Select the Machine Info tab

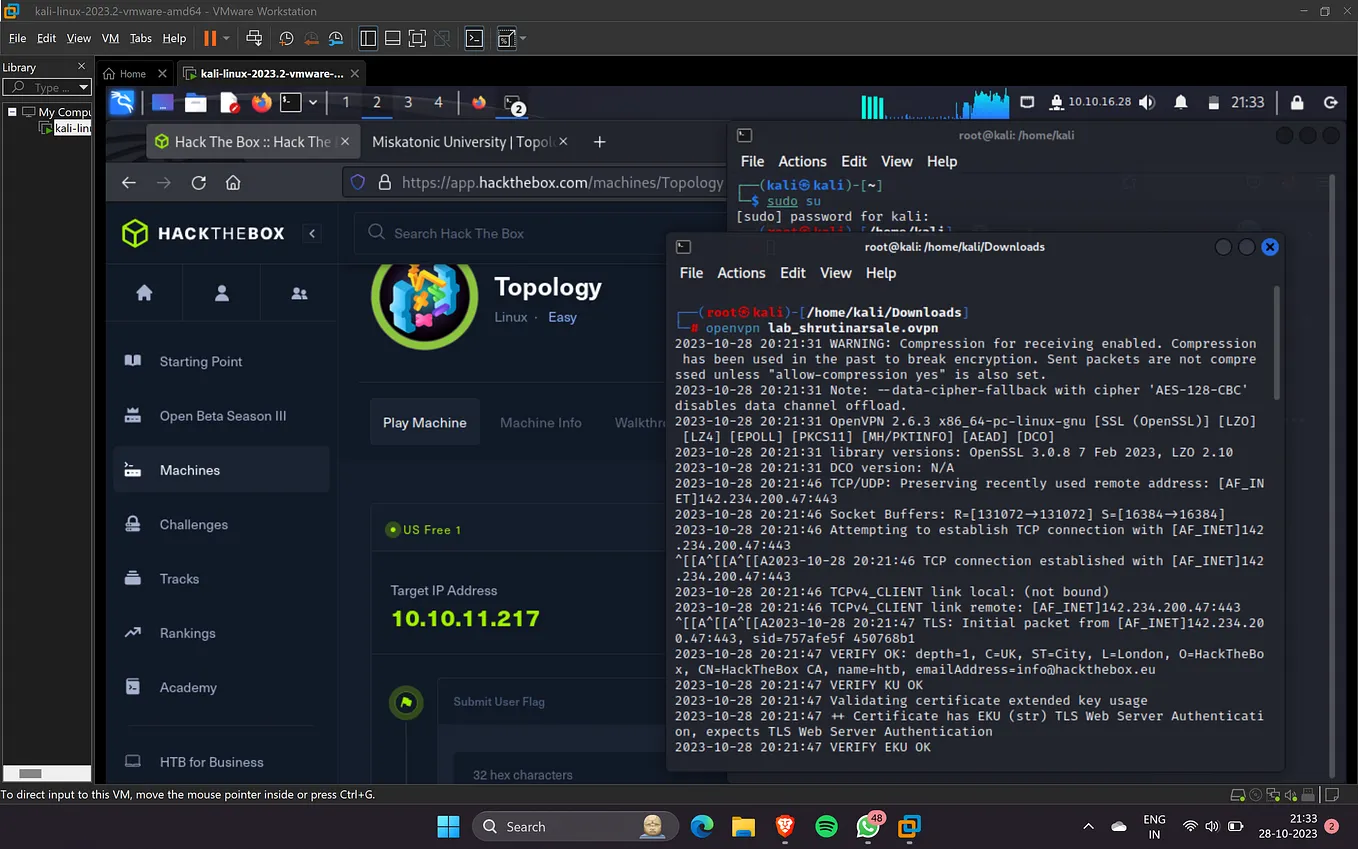541,423
